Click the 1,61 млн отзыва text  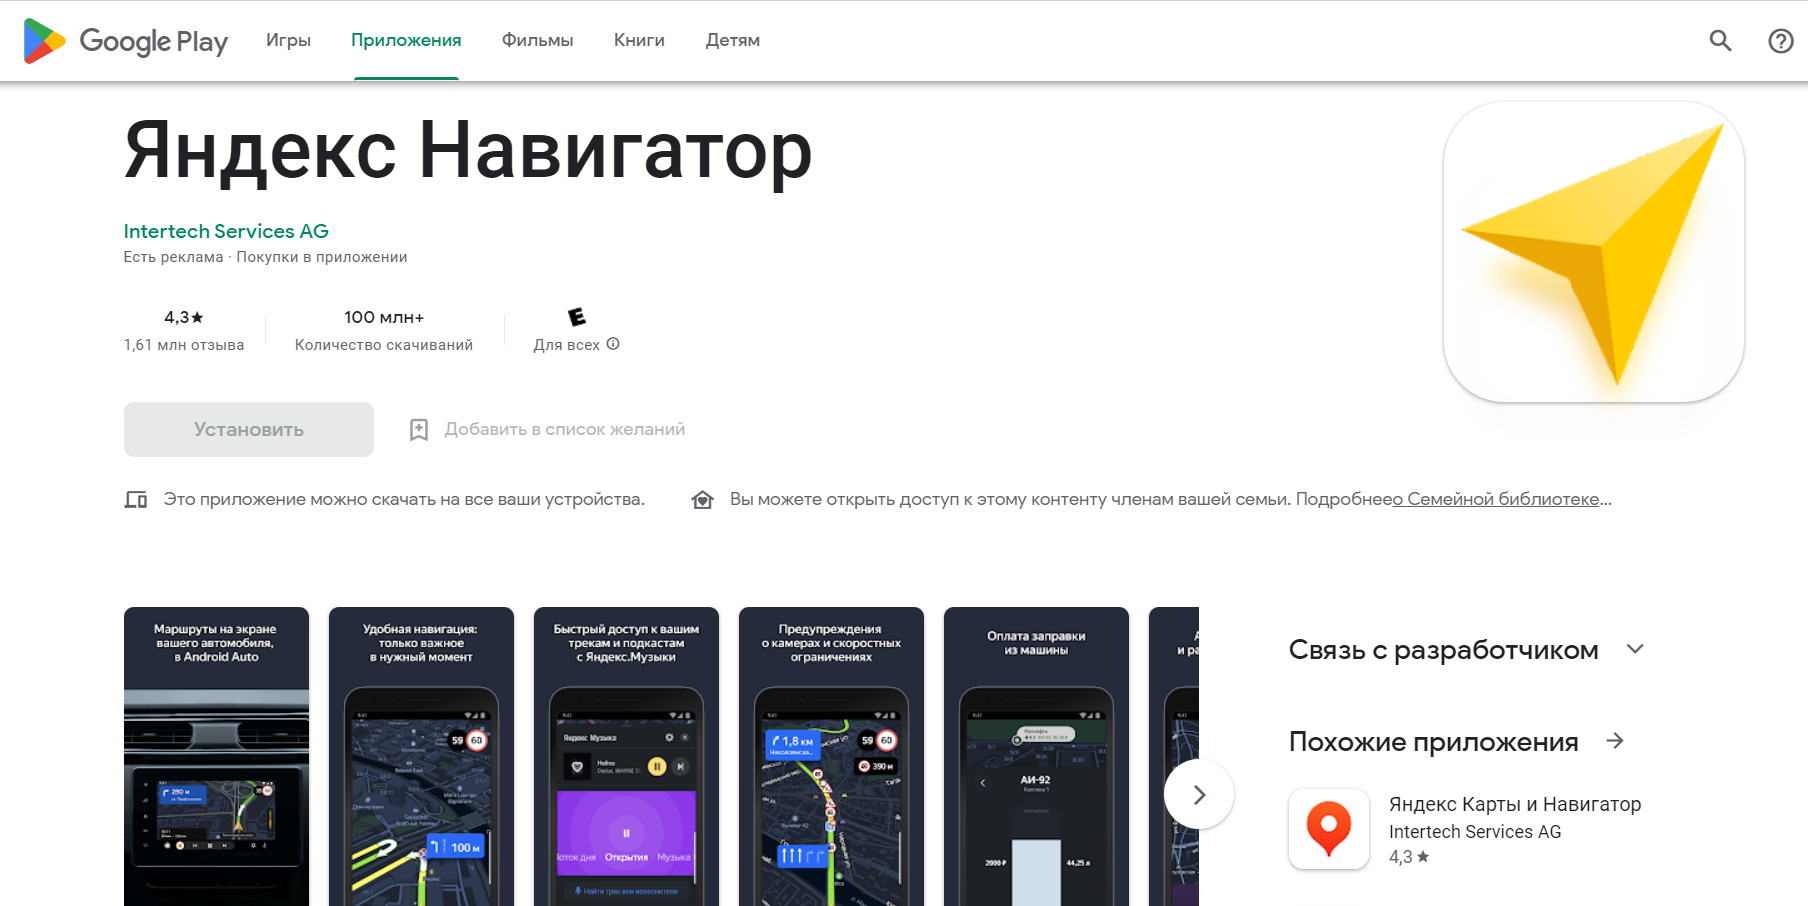184,345
